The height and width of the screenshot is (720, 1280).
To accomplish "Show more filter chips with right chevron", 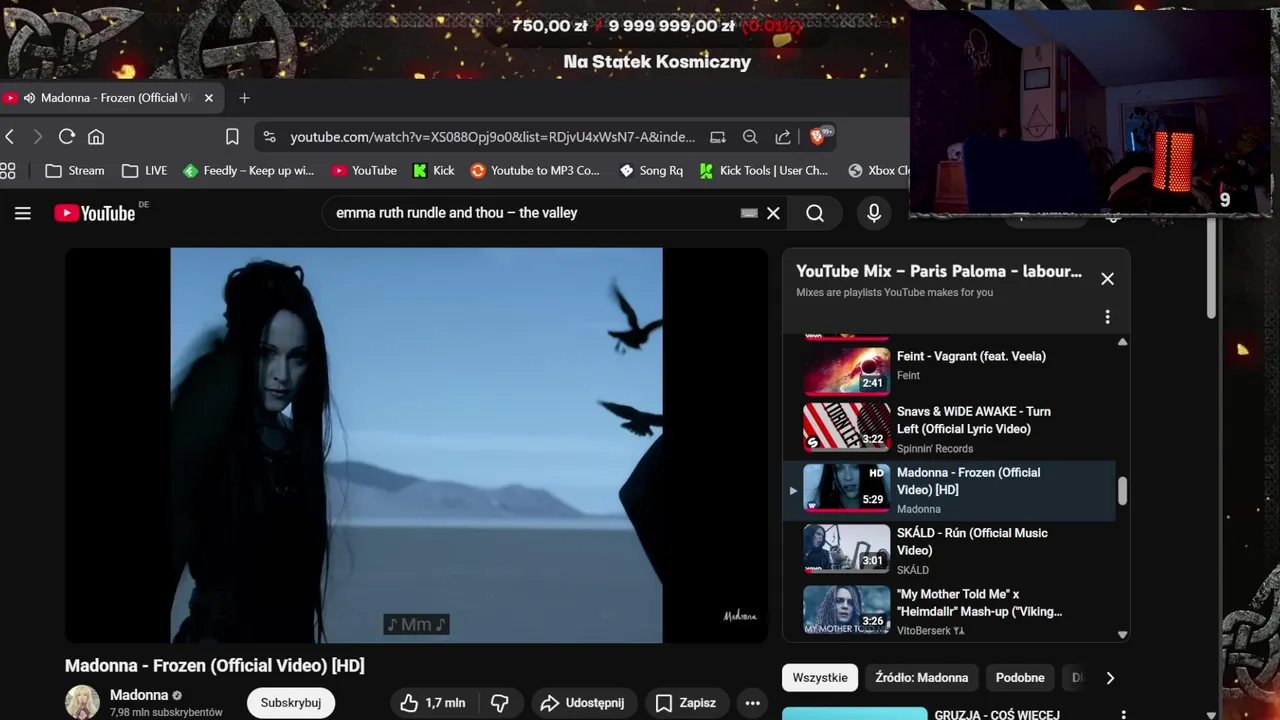I will point(1110,678).
